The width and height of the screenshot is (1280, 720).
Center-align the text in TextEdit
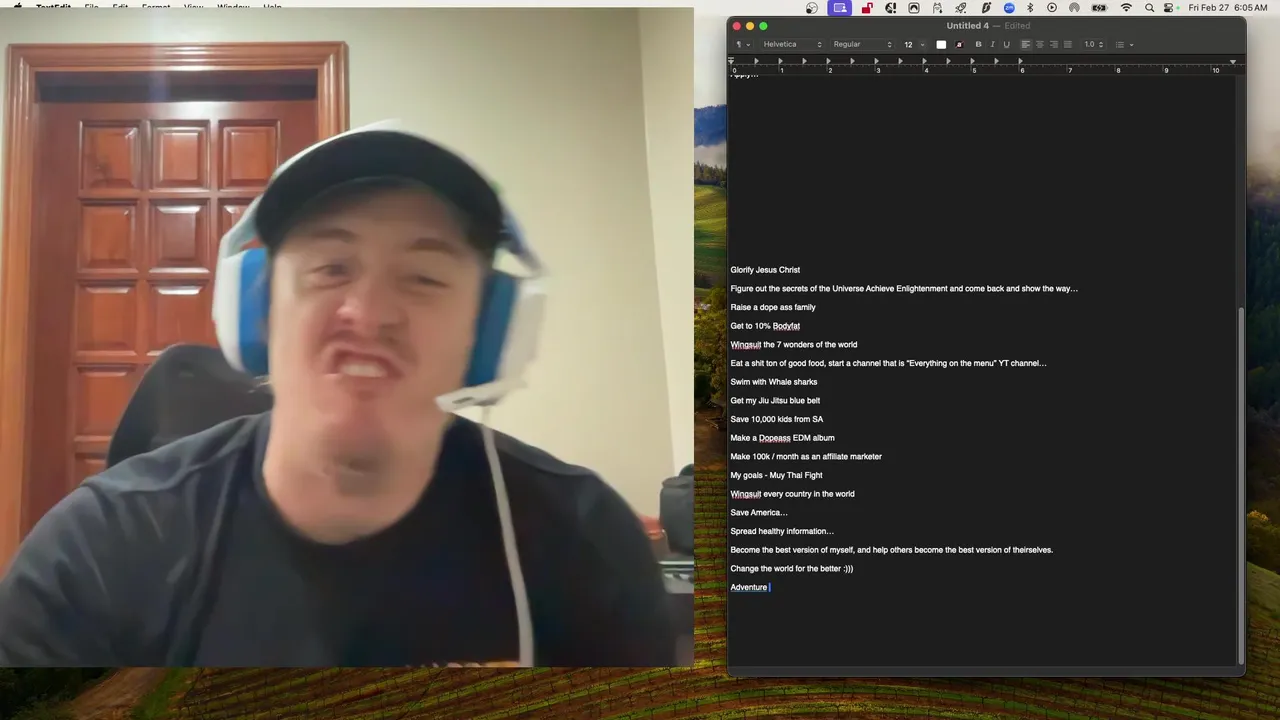pos(1040,44)
